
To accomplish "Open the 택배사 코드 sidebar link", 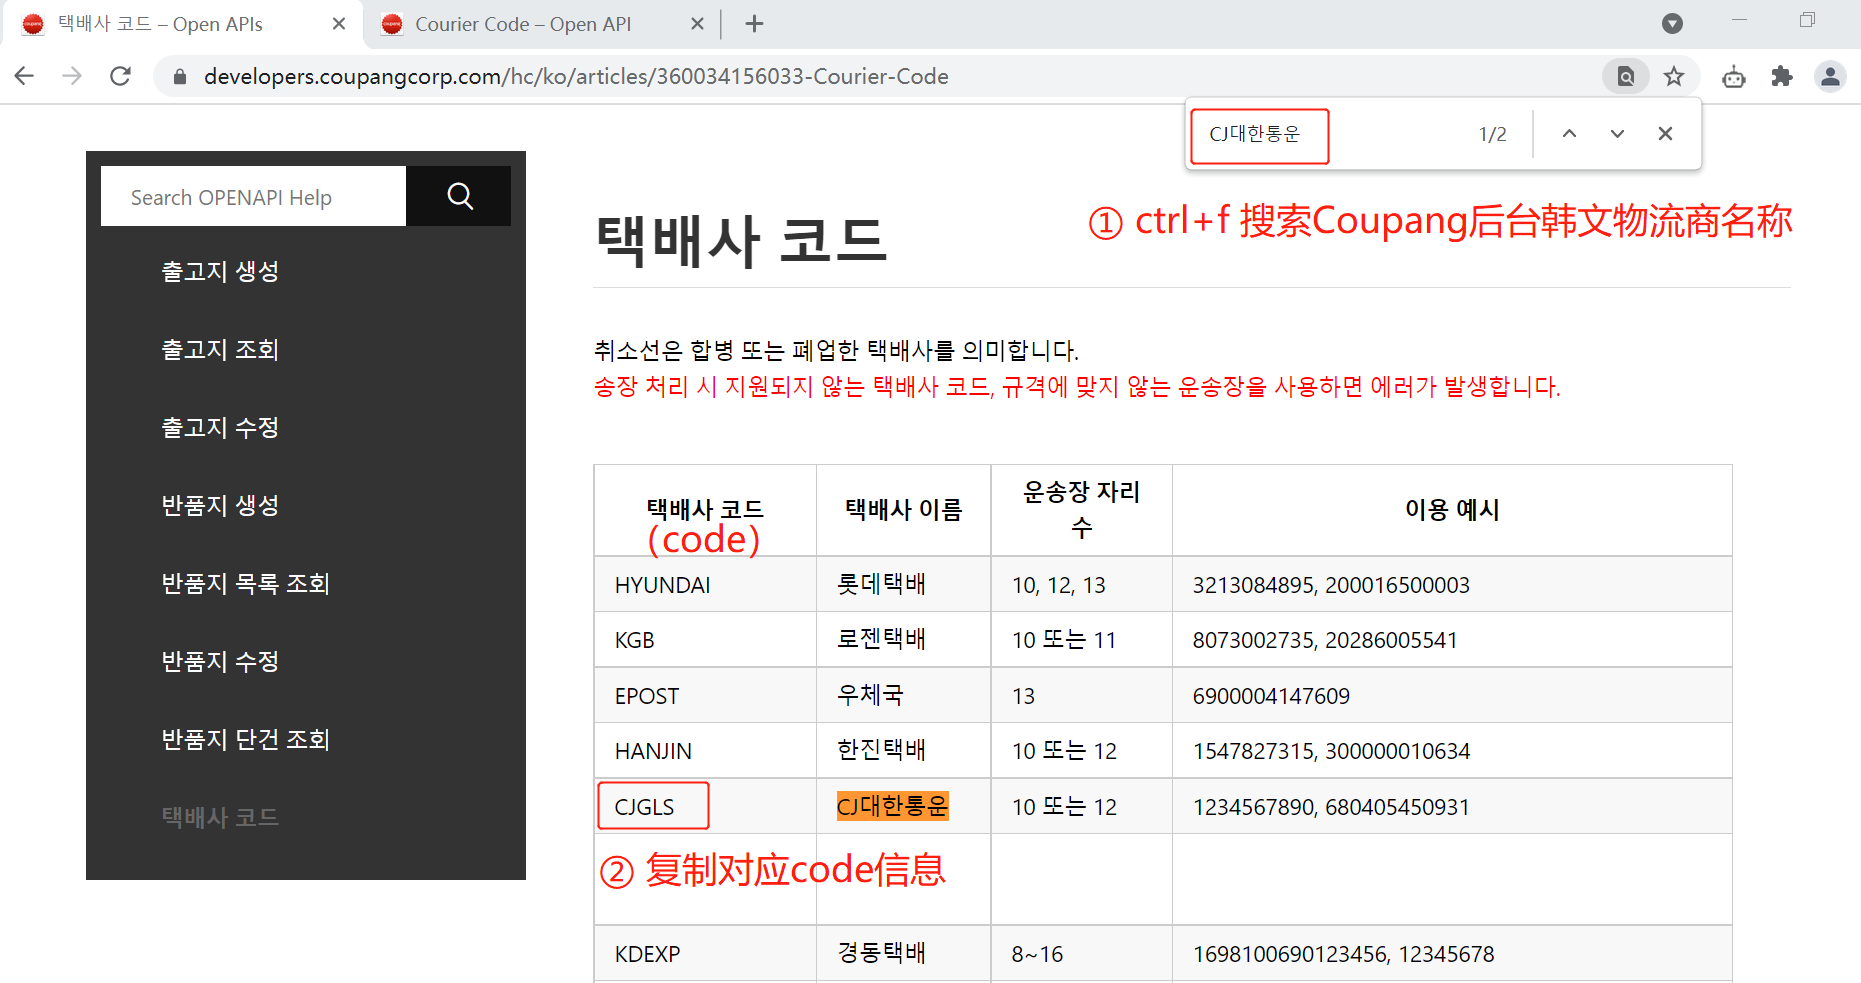I will pyautogui.click(x=220, y=817).
